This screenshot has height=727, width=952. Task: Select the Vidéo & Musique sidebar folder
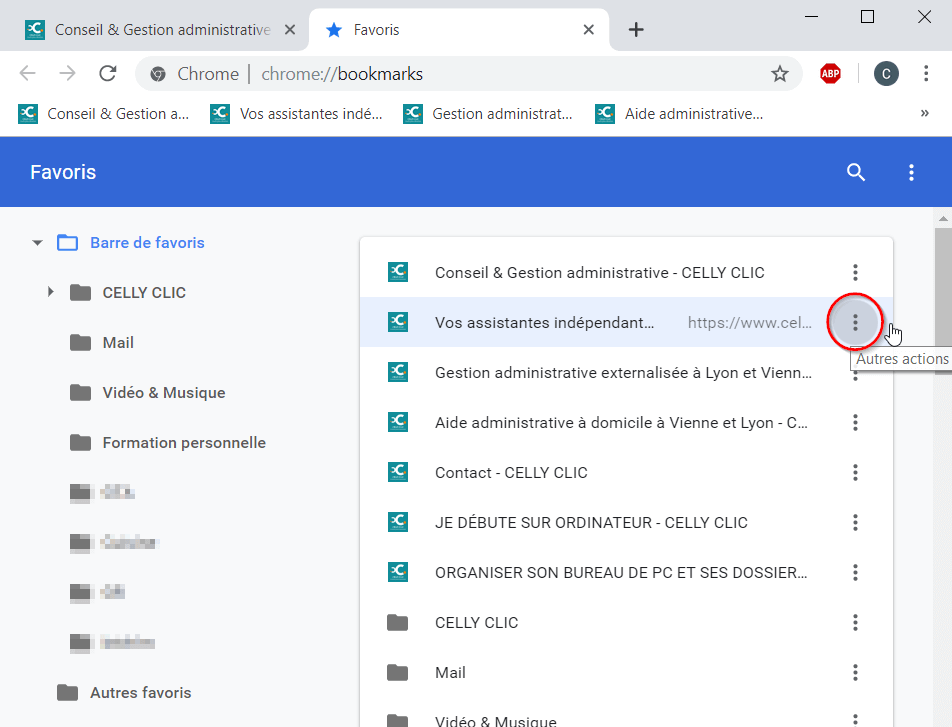(x=163, y=393)
